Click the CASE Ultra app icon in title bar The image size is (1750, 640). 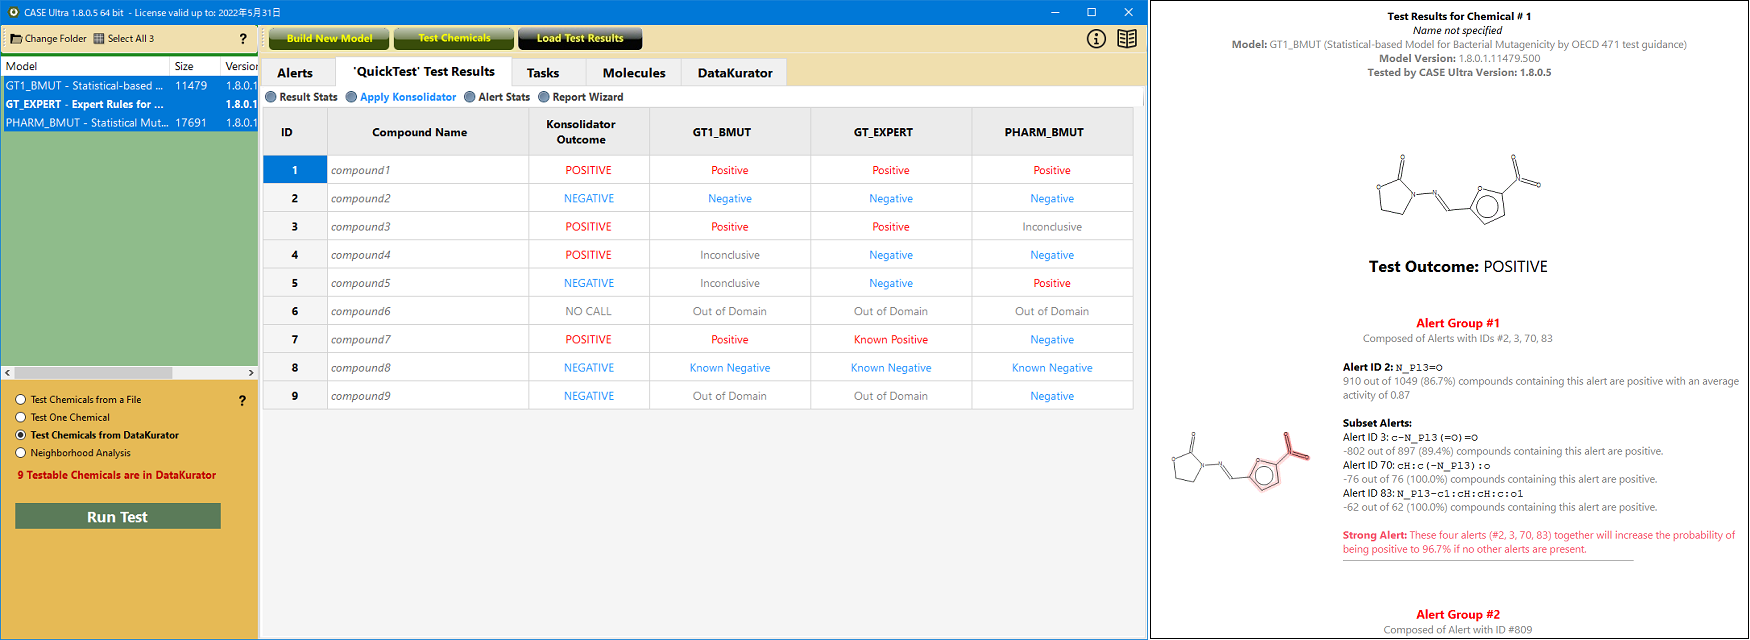pyautogui.click(x=13, y=12)
